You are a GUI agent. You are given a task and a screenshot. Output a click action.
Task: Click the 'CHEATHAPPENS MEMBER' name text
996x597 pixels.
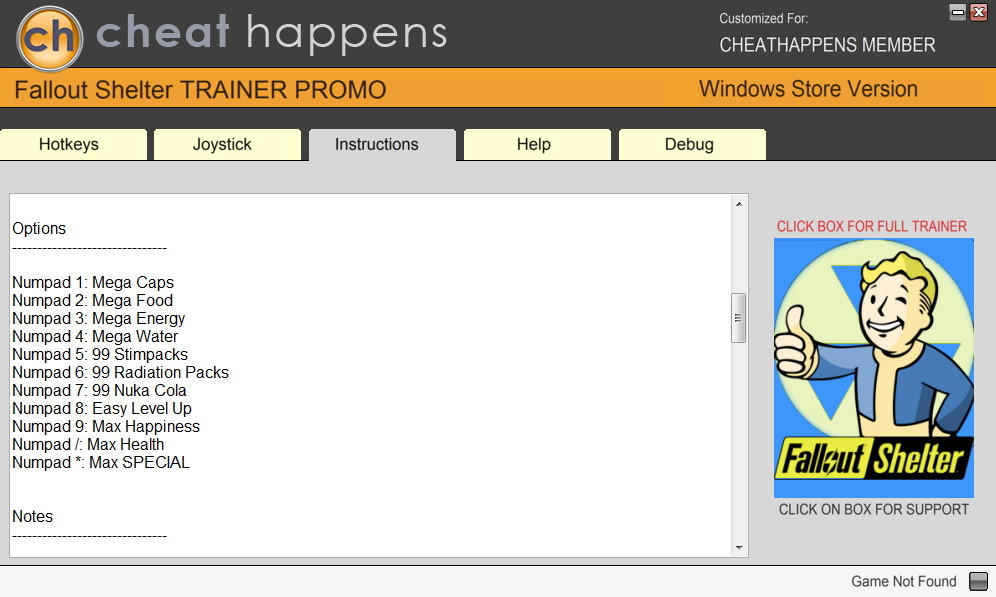point(827,45)
